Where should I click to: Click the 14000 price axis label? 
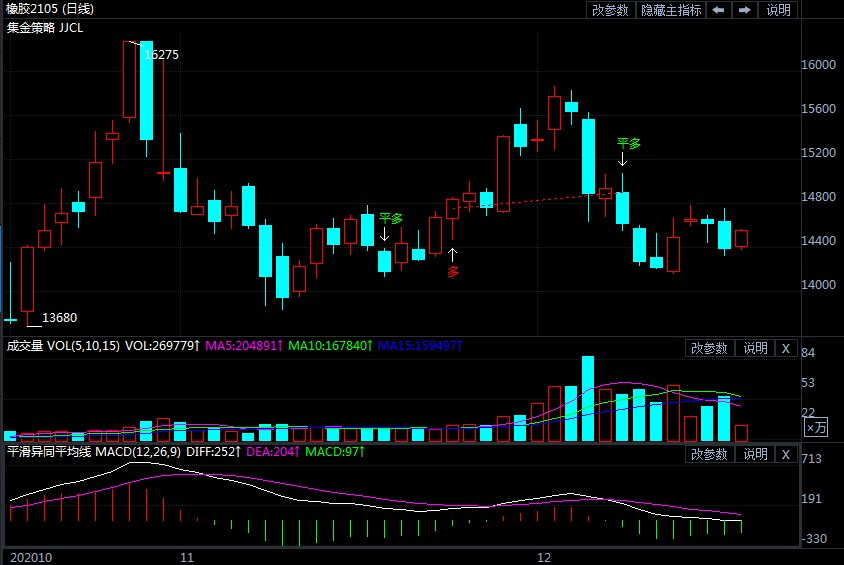(x=818, y=285)
